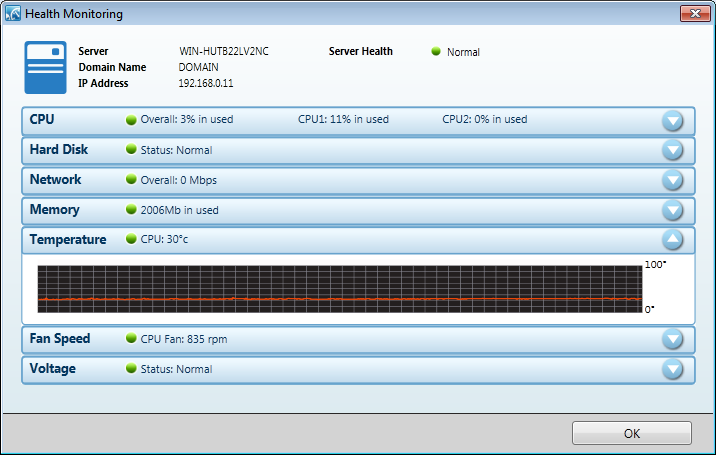Click the green Network status indicator
The height and width of the screenshot is (455, 716).
click(x=131, y=180)
